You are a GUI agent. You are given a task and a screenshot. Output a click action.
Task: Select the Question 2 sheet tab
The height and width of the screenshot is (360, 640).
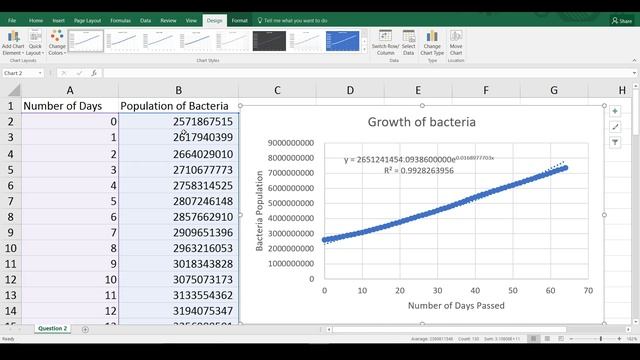[52, 329]
